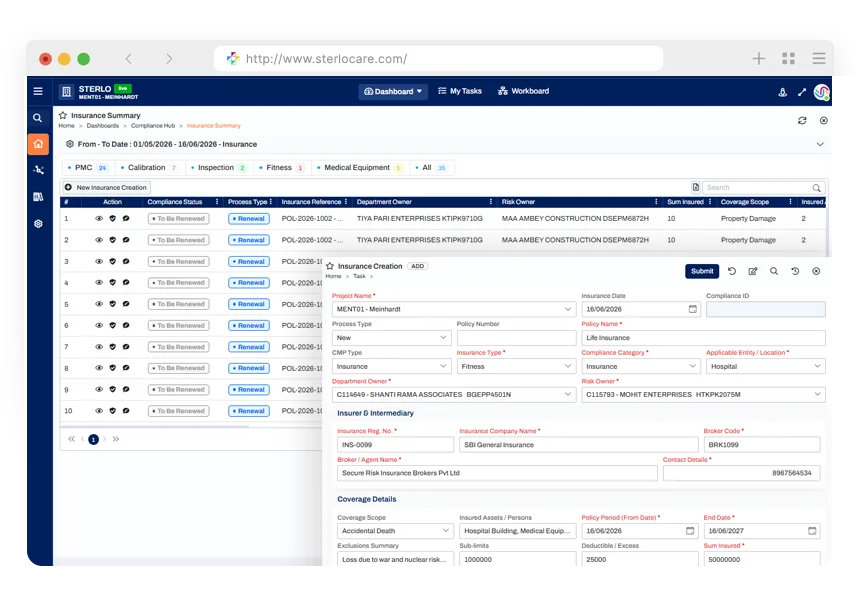Click the Policy Name field with Life Insurance
Viewport: 858px width, 606px height.
point(703,338)
